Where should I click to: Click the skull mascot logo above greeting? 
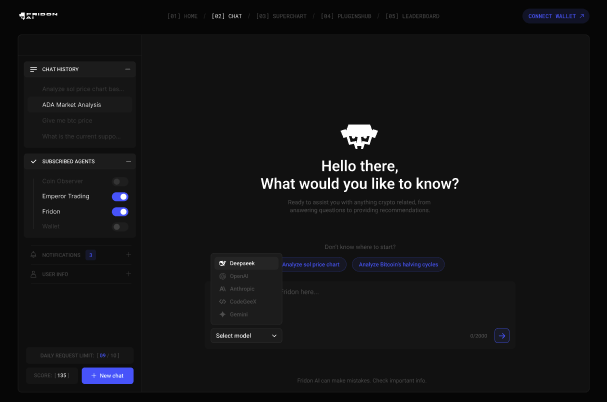point(359,136)
